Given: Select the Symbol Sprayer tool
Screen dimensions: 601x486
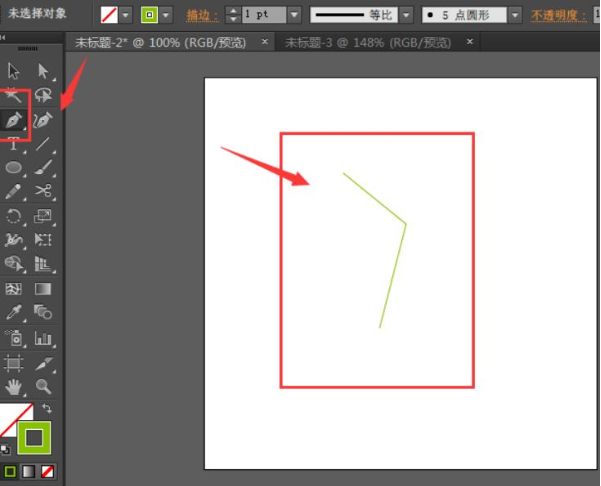Looking at the screenshot, I should click(15, 338).
